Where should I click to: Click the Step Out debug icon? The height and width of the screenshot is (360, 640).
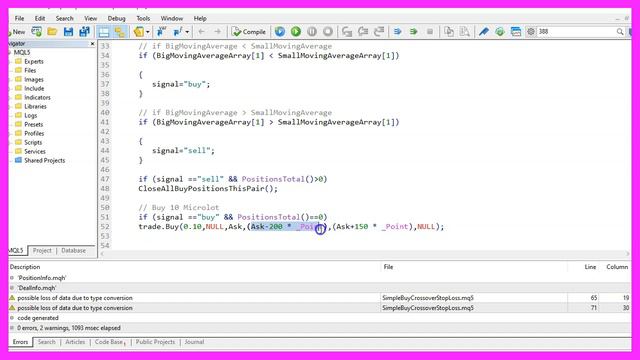tap(379, 31)
